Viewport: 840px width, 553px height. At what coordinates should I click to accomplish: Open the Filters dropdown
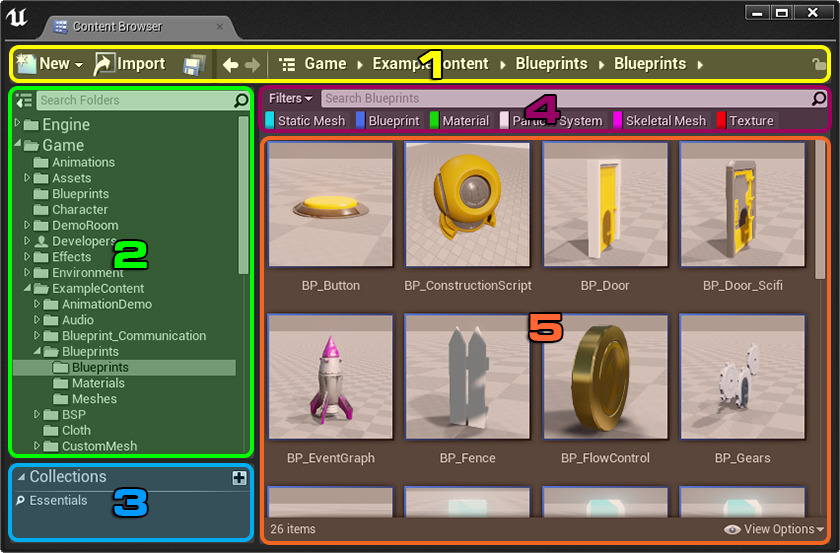click(x=290, y=98)
